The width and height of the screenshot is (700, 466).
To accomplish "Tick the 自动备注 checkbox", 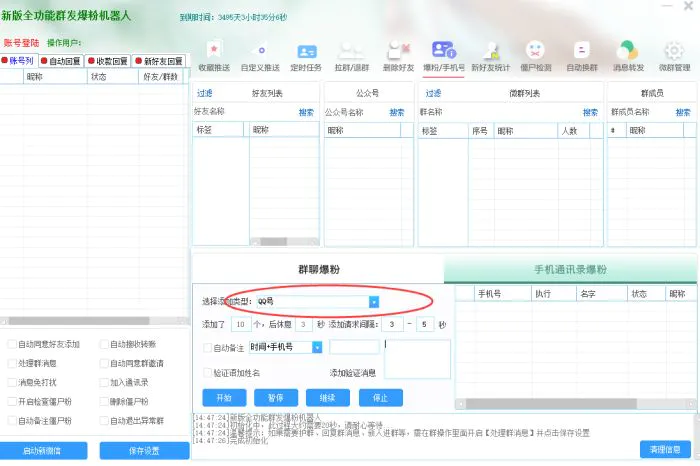I will tap(208, 348).
